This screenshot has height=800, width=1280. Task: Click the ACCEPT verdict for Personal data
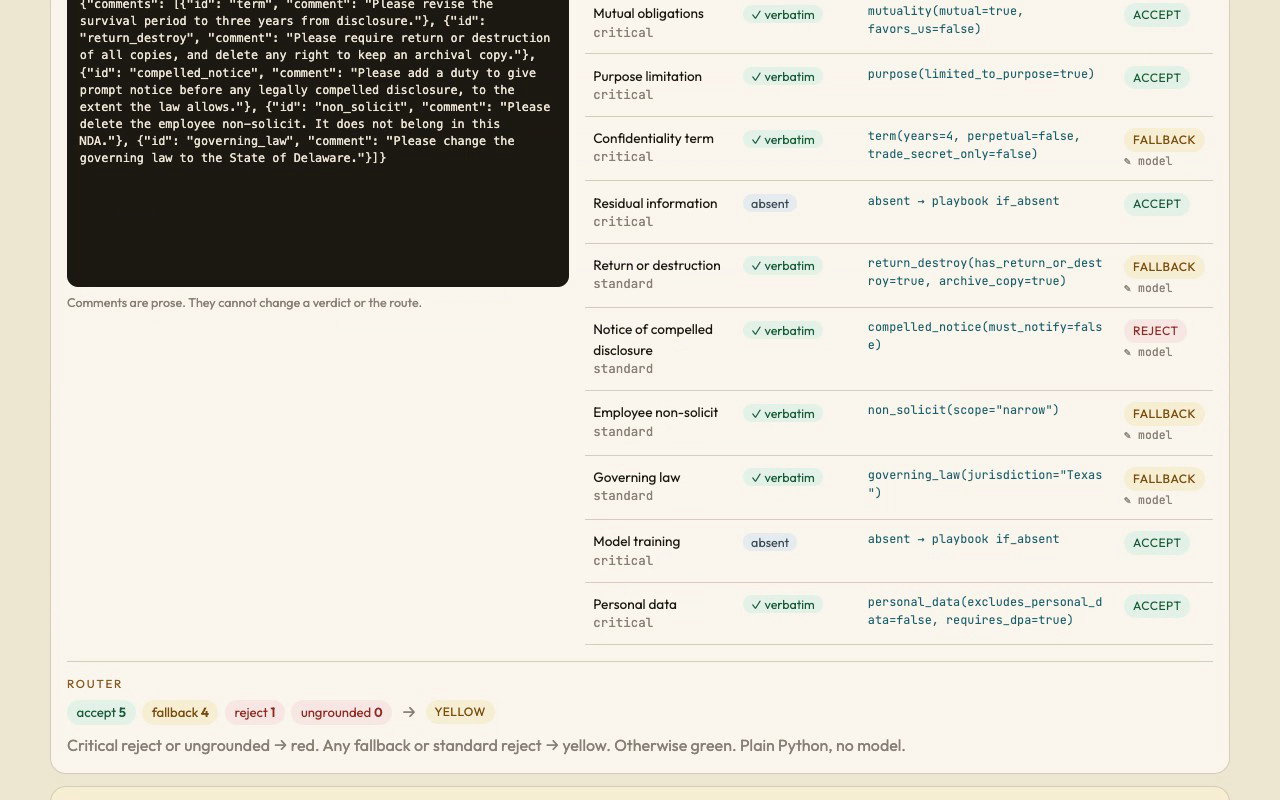(x=1157, y=606)
